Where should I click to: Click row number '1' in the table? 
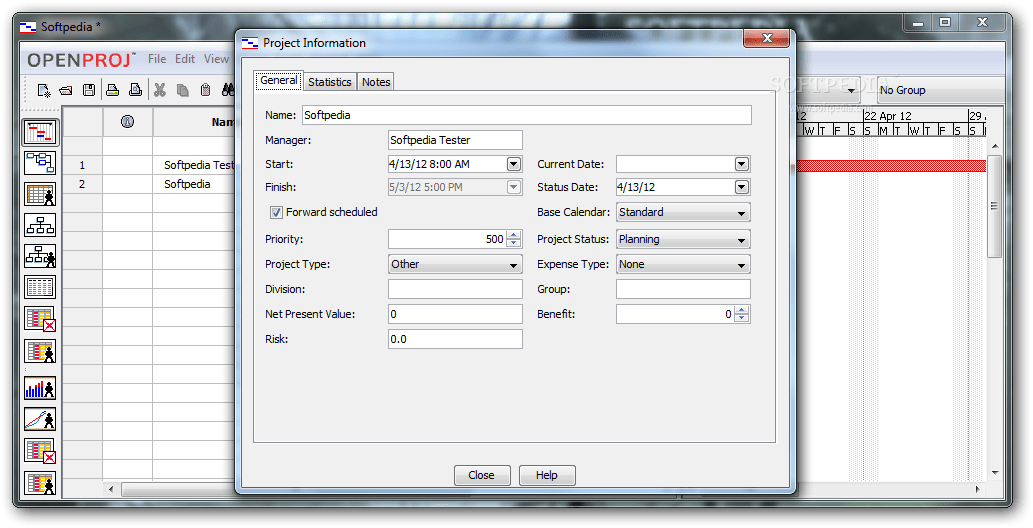point(82,165)
